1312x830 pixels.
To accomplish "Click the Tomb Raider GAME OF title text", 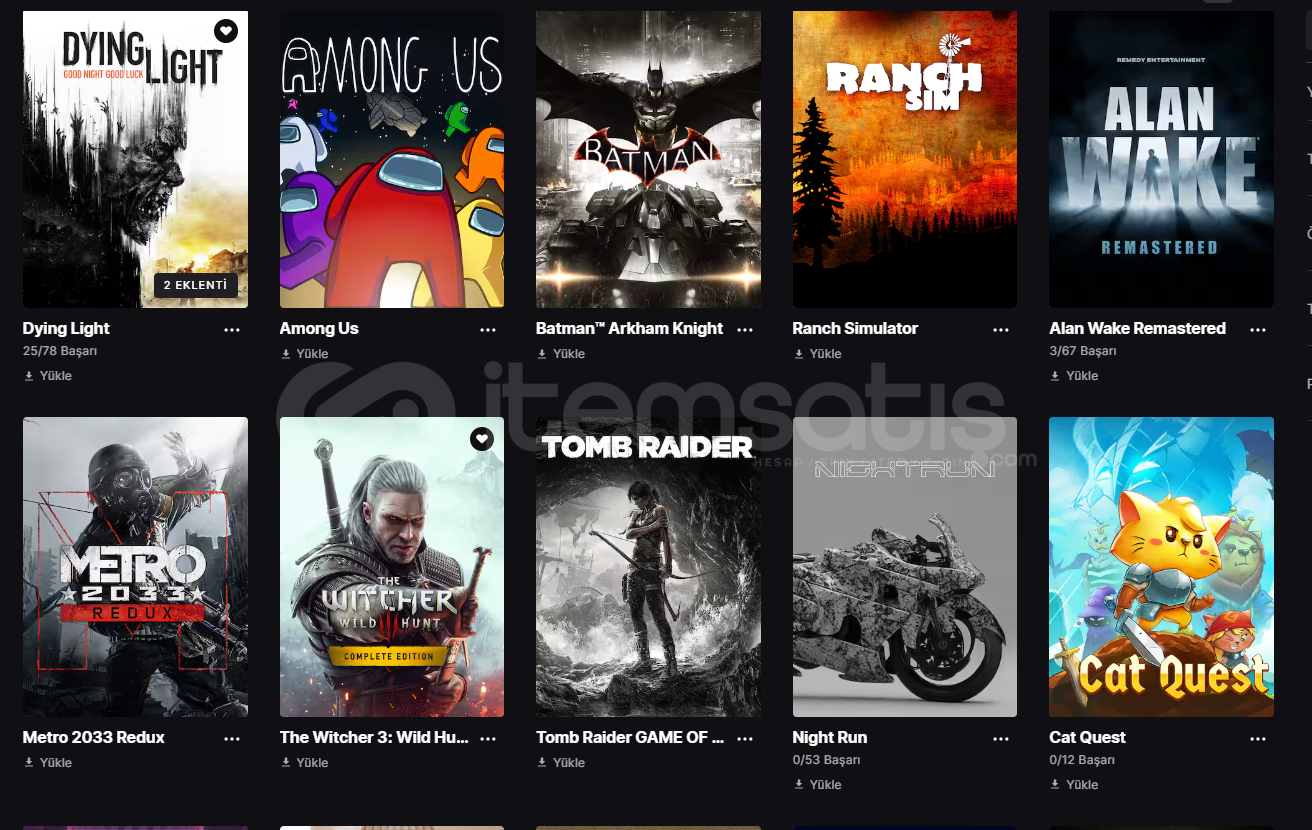I will coord(629,737).
